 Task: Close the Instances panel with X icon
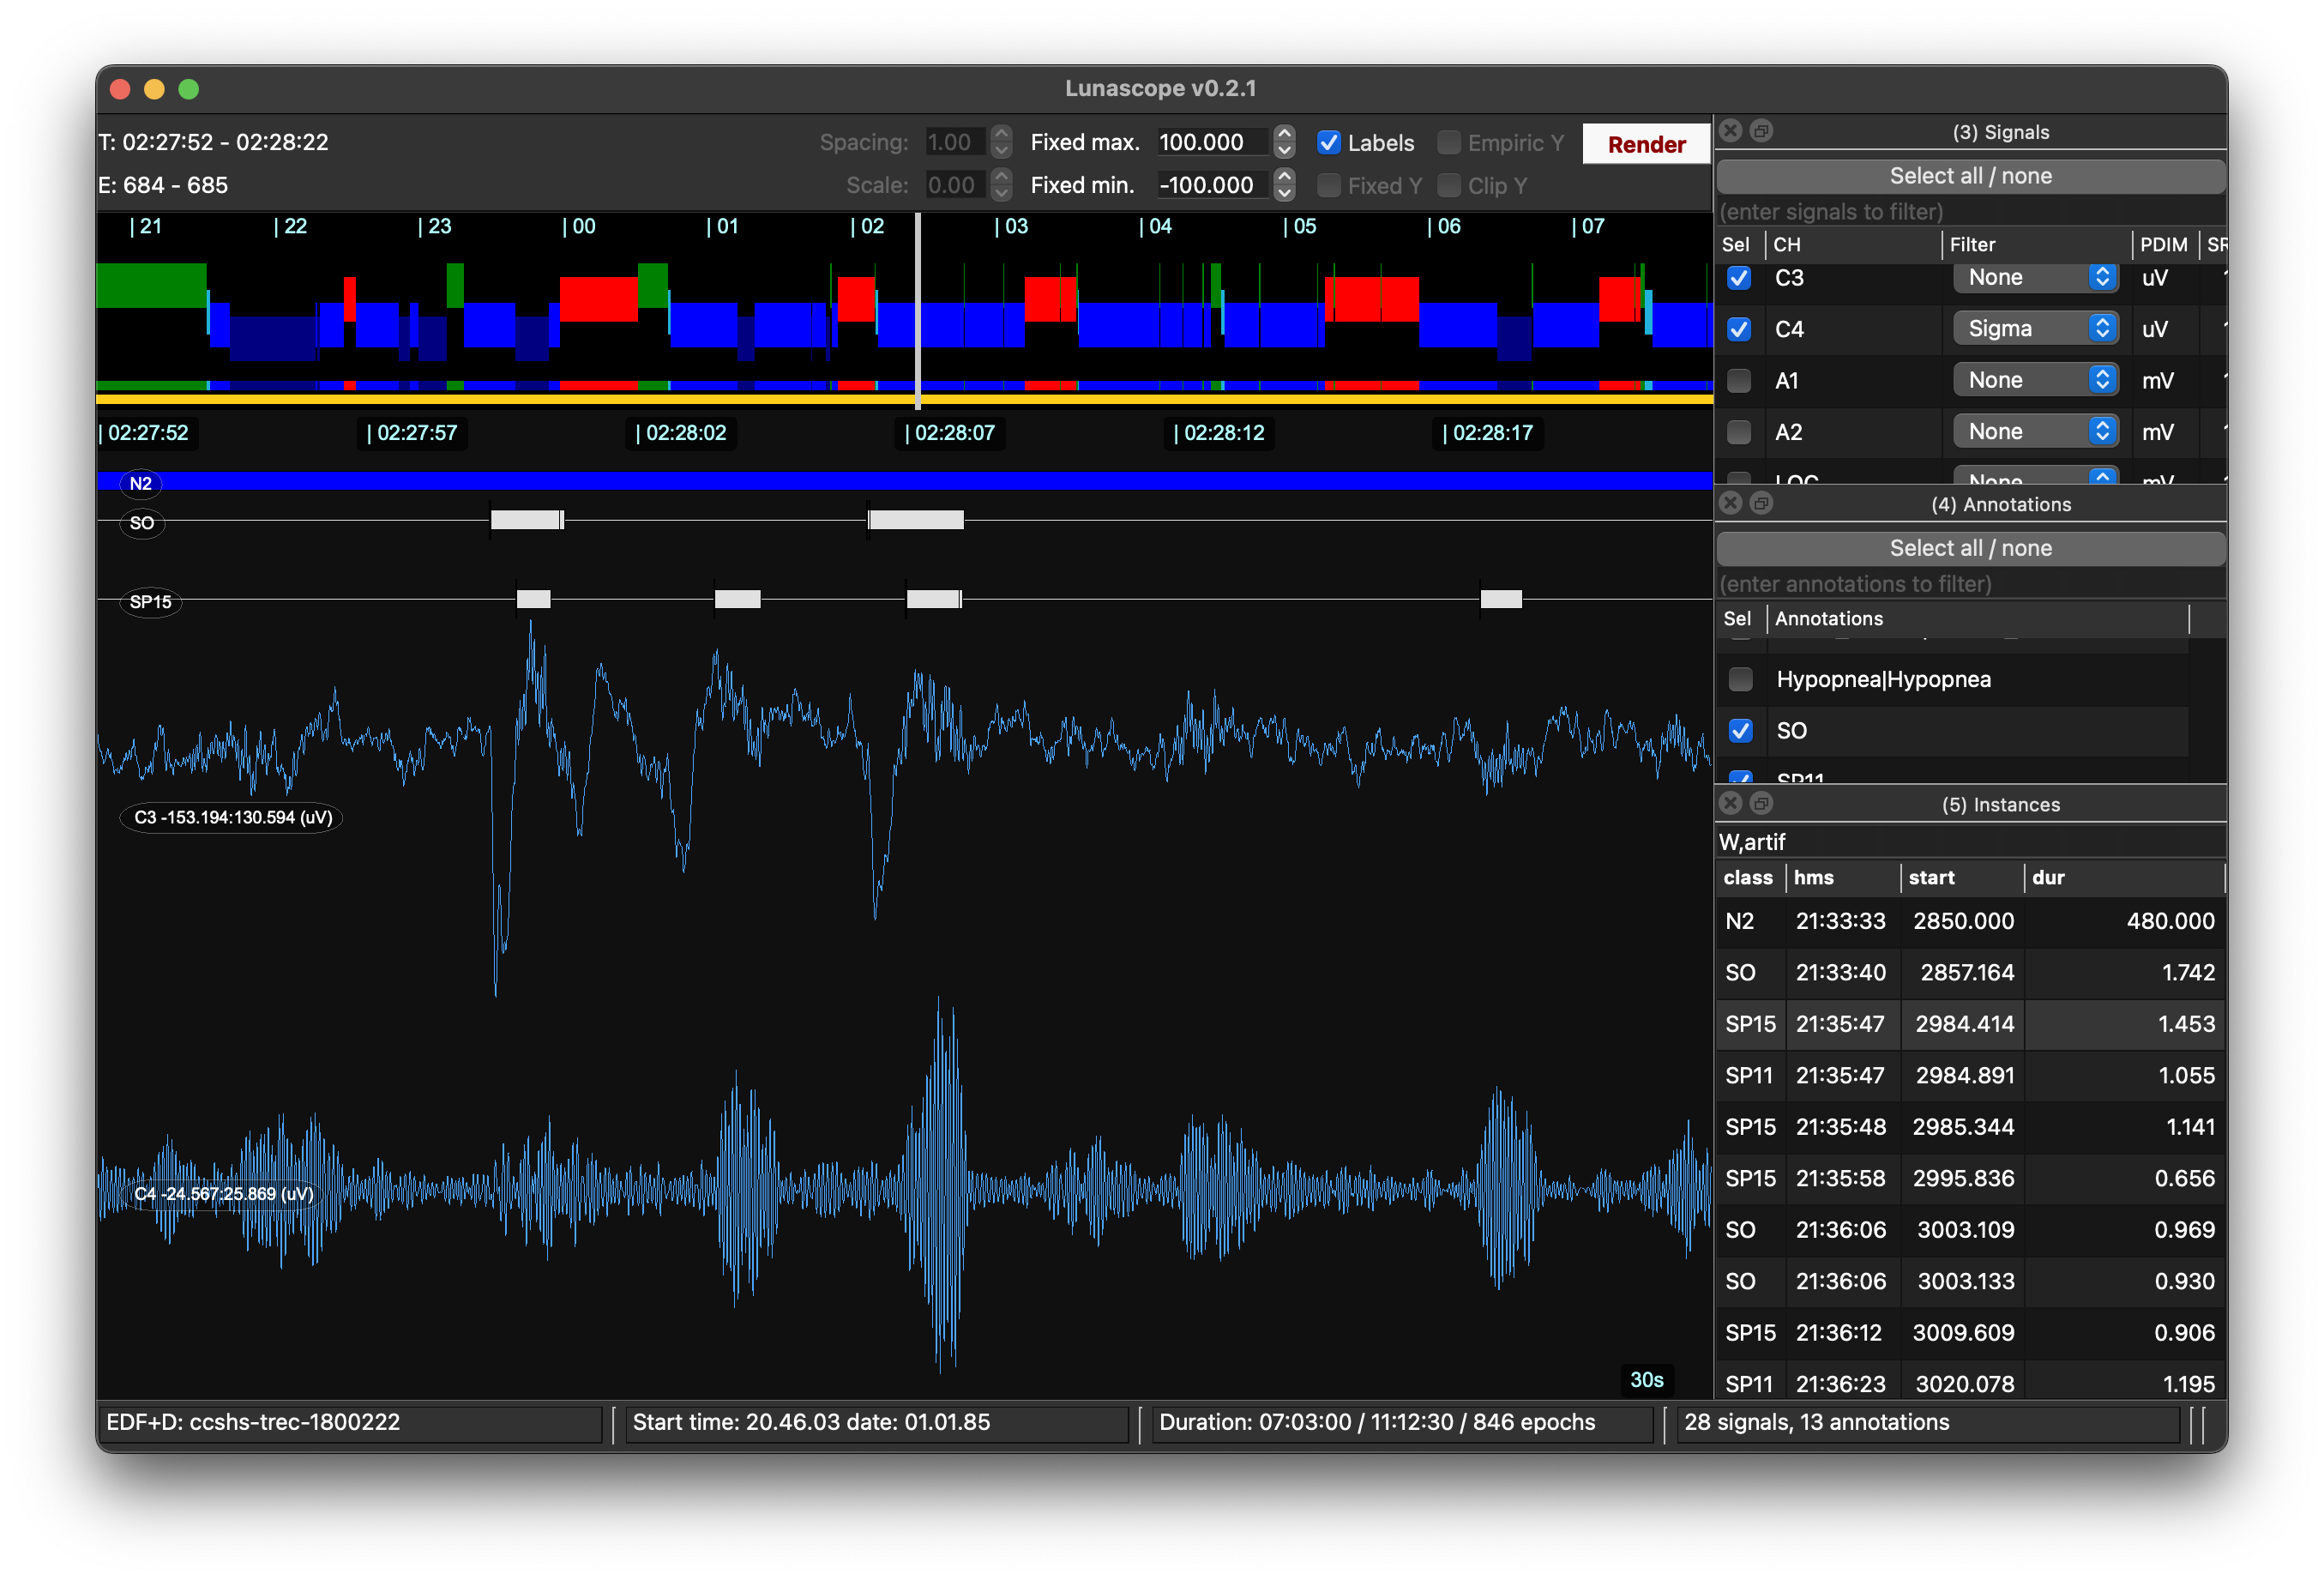[1731, 803]
